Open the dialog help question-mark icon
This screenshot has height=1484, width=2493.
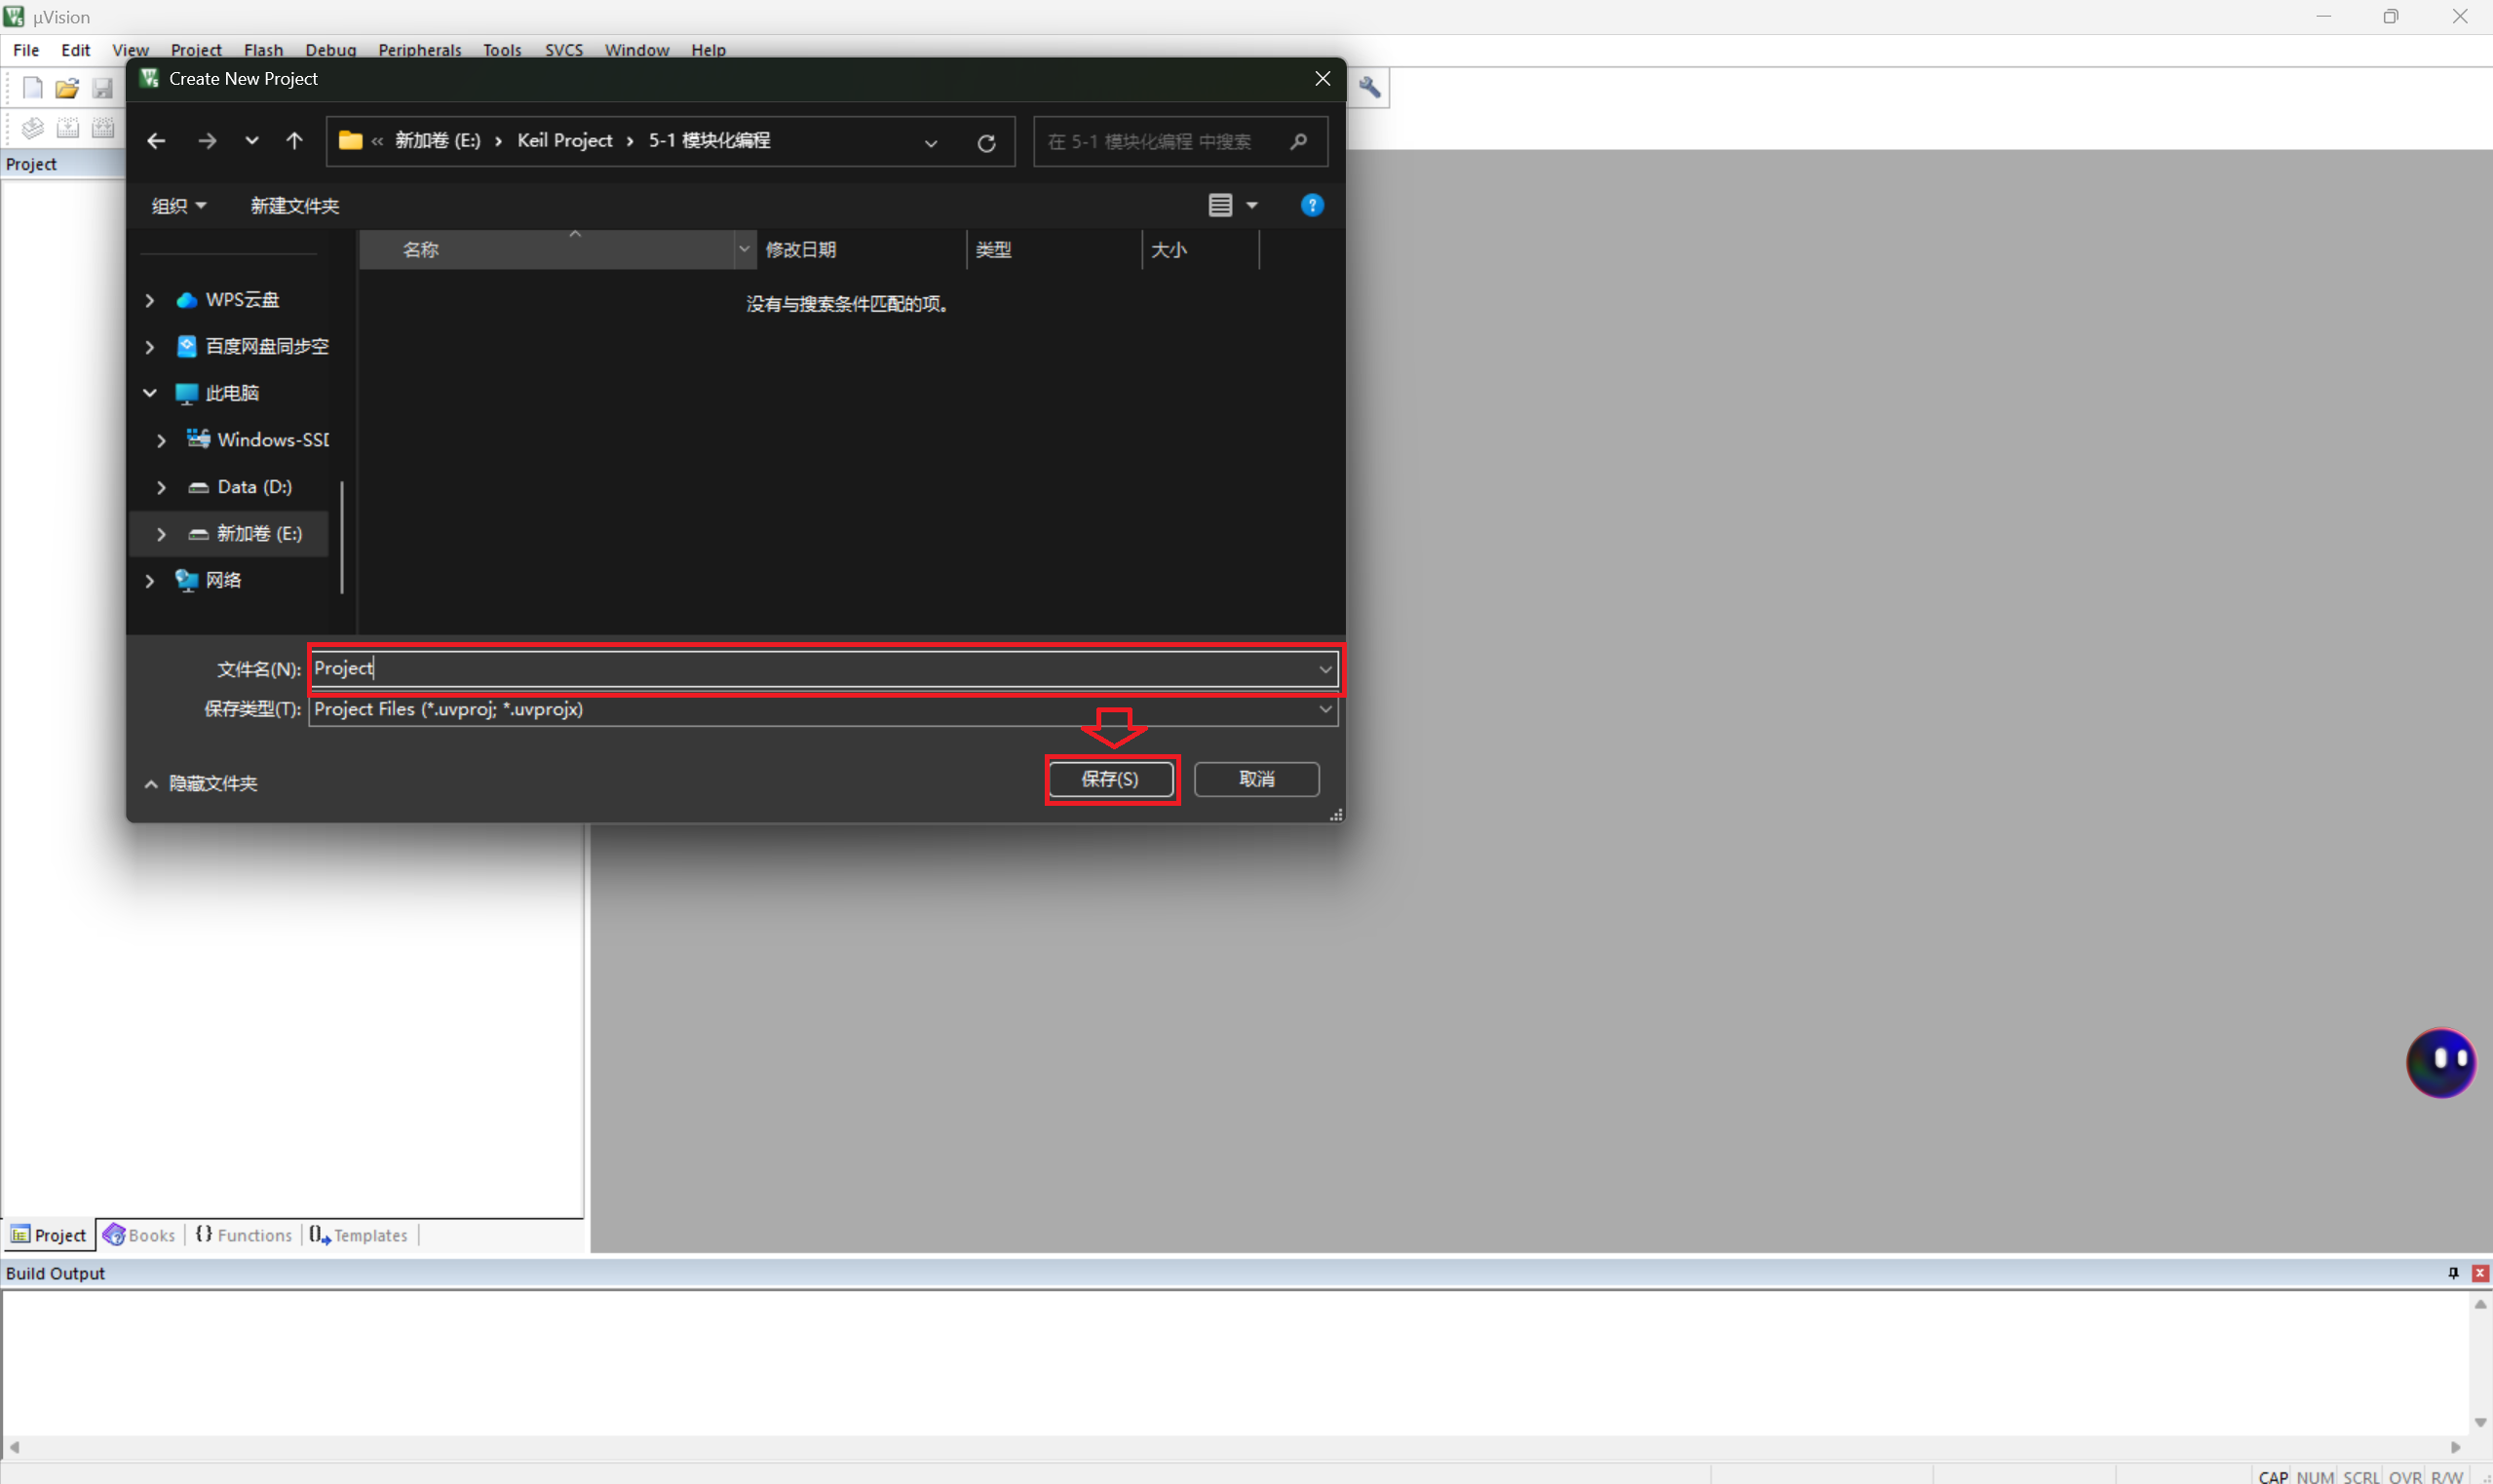[1311, 205]
